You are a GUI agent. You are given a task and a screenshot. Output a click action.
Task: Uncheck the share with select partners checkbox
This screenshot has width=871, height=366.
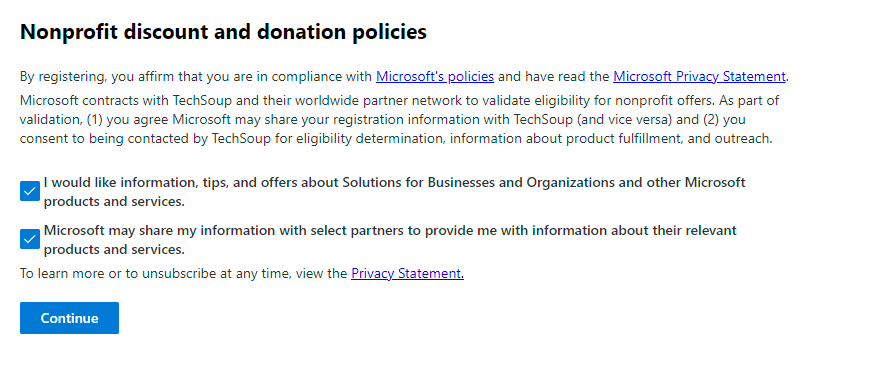tap(30, 239)
